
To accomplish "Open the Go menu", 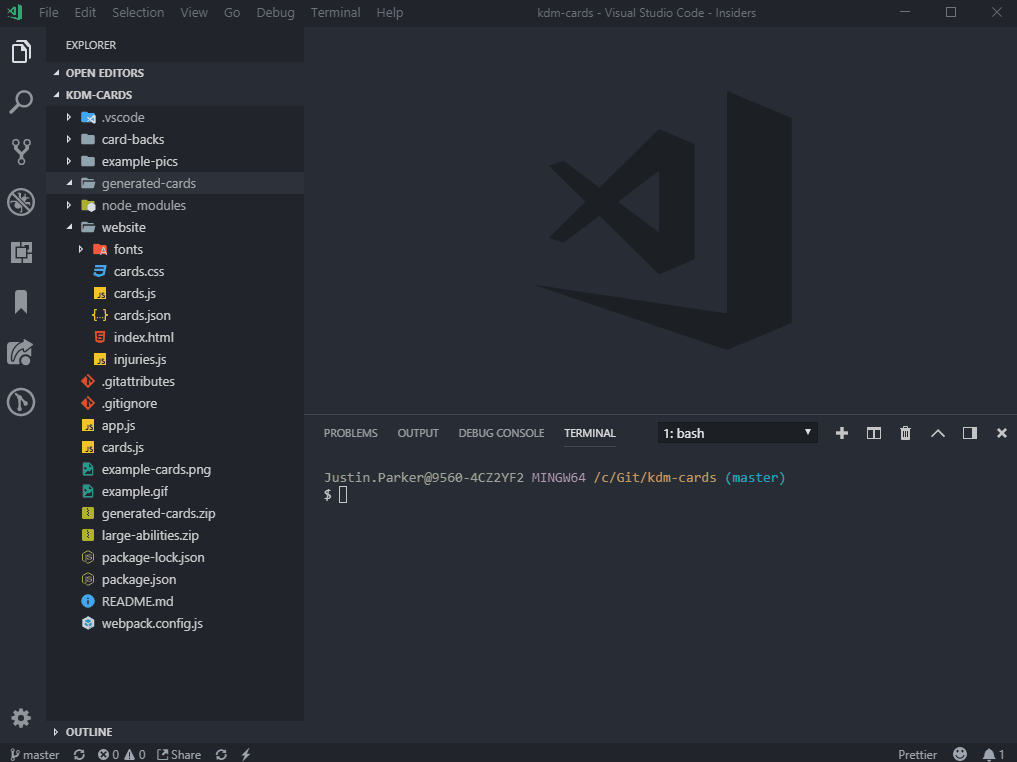I will click(232, 12).
